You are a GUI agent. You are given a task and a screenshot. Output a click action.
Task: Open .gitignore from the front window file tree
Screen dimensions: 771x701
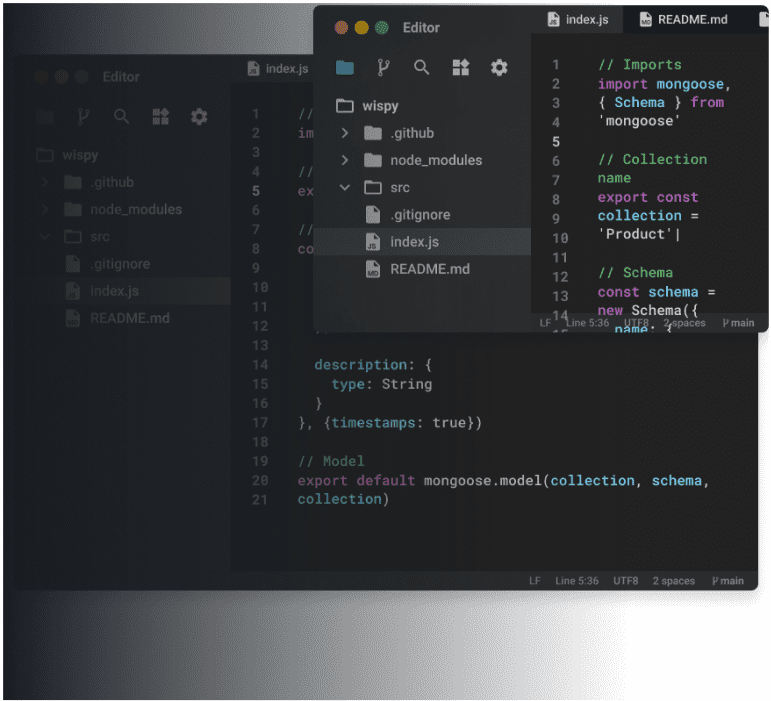tap(420, 215)
